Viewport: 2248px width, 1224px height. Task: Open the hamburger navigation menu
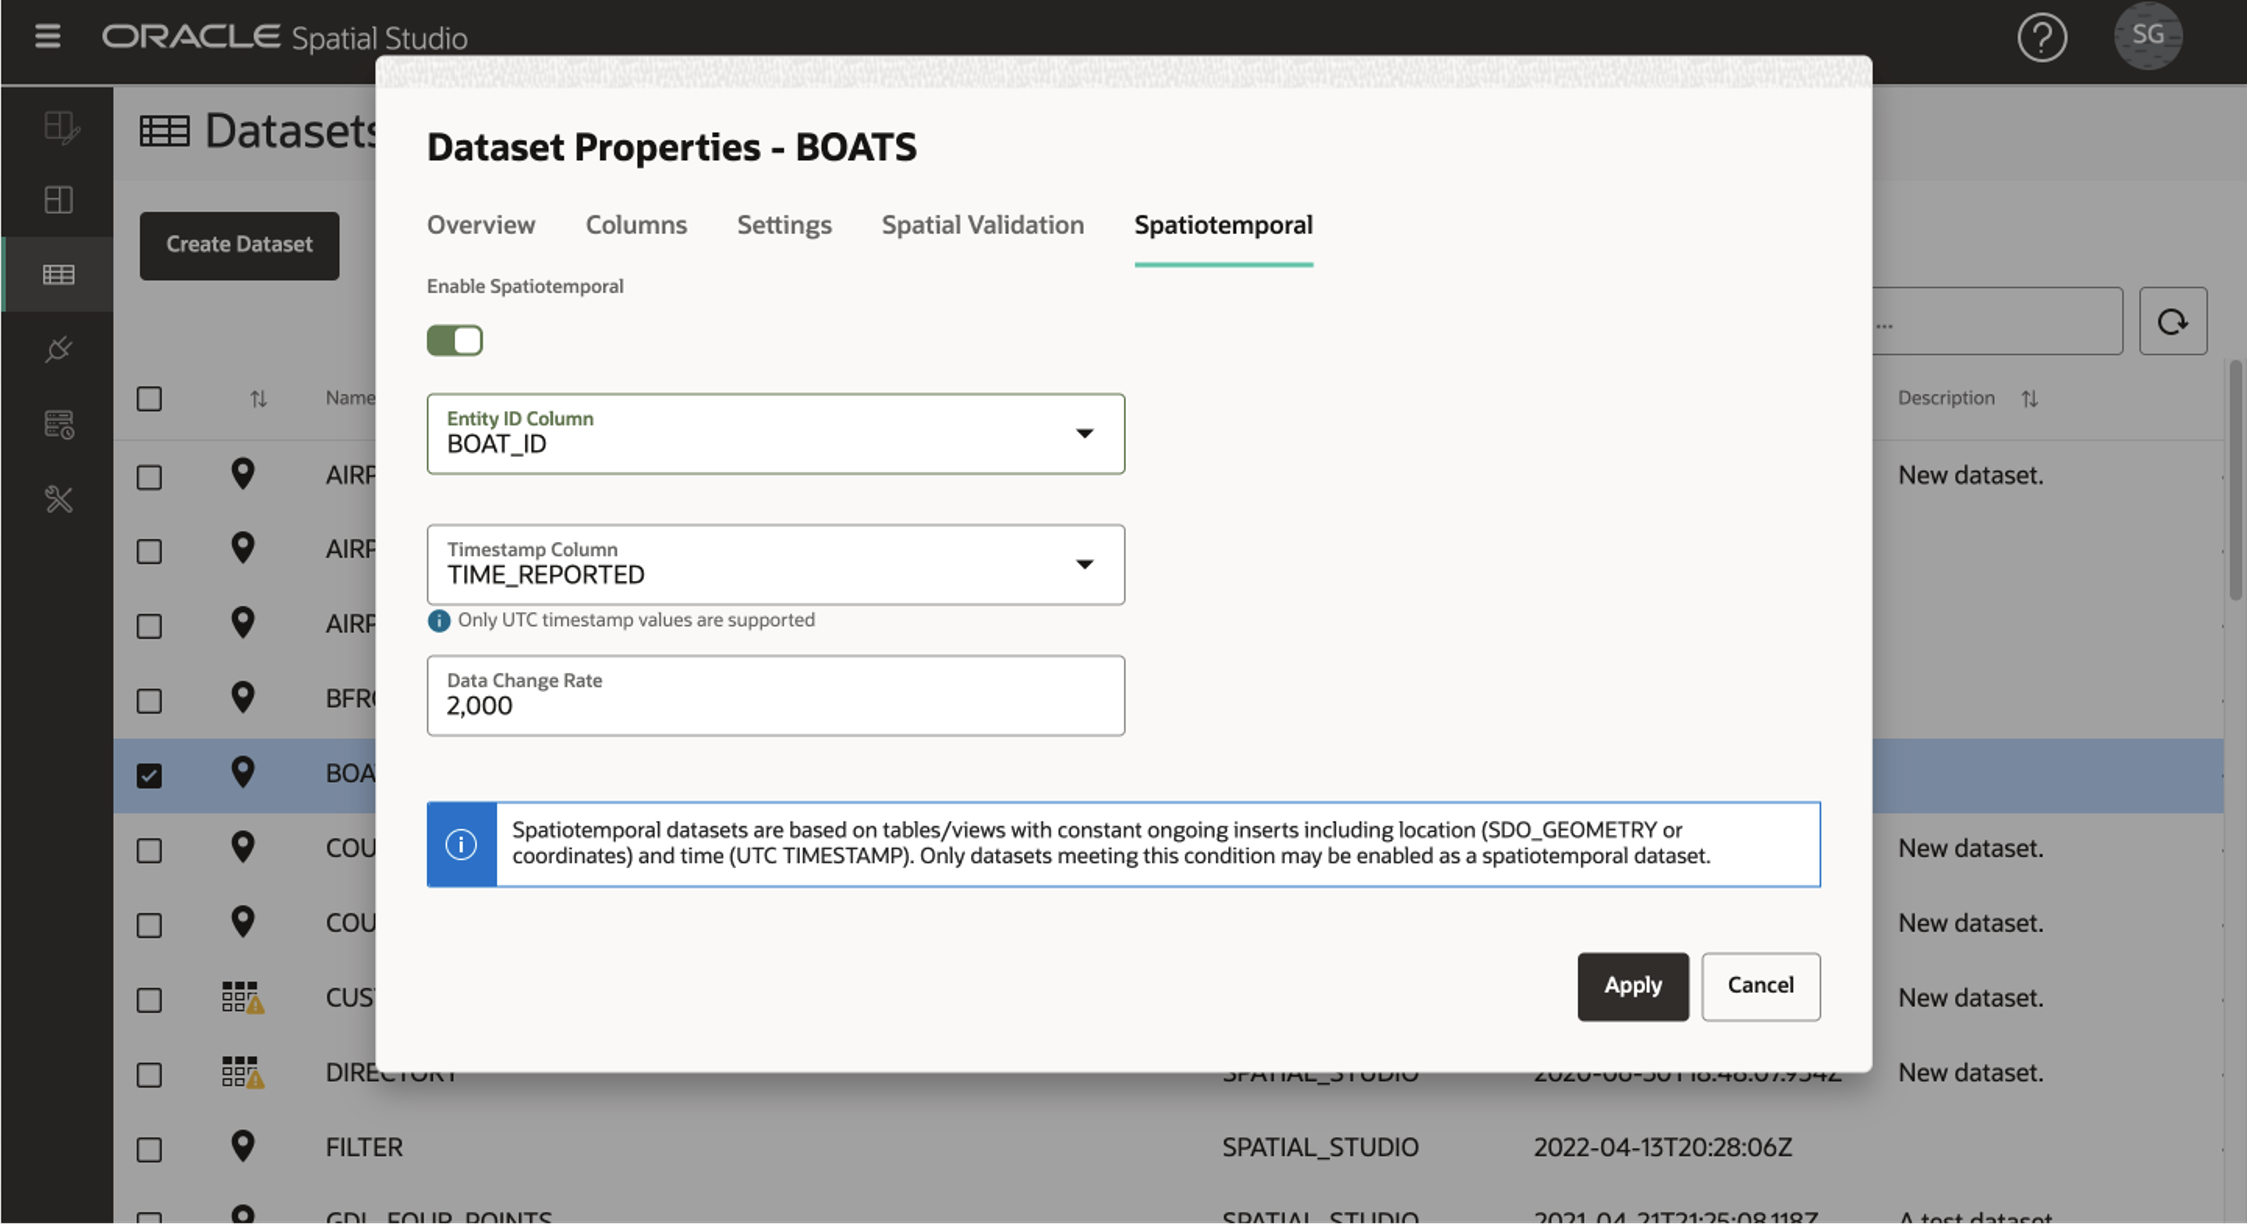[x=47, y=37]
